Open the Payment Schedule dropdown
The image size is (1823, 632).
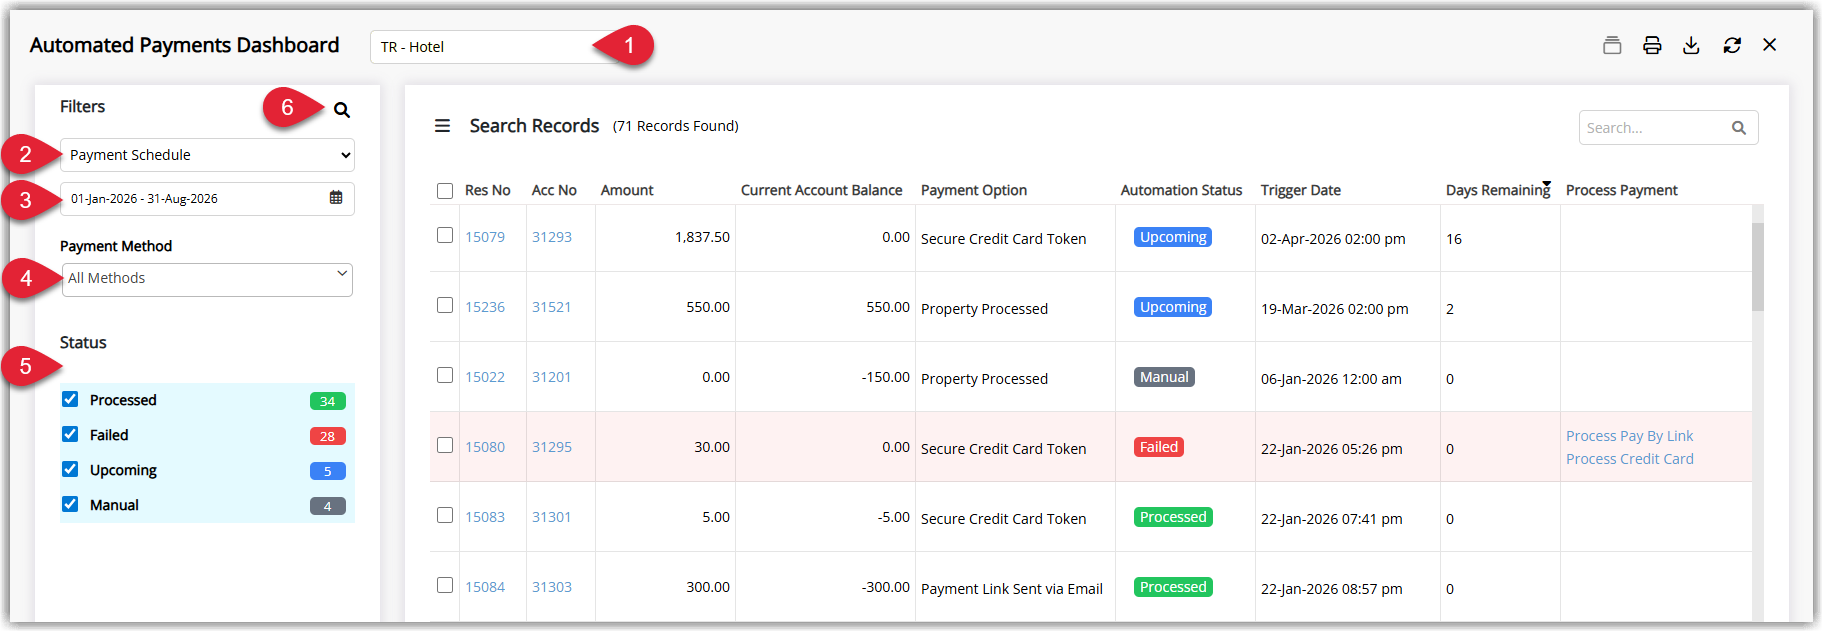tap(207, 155)
